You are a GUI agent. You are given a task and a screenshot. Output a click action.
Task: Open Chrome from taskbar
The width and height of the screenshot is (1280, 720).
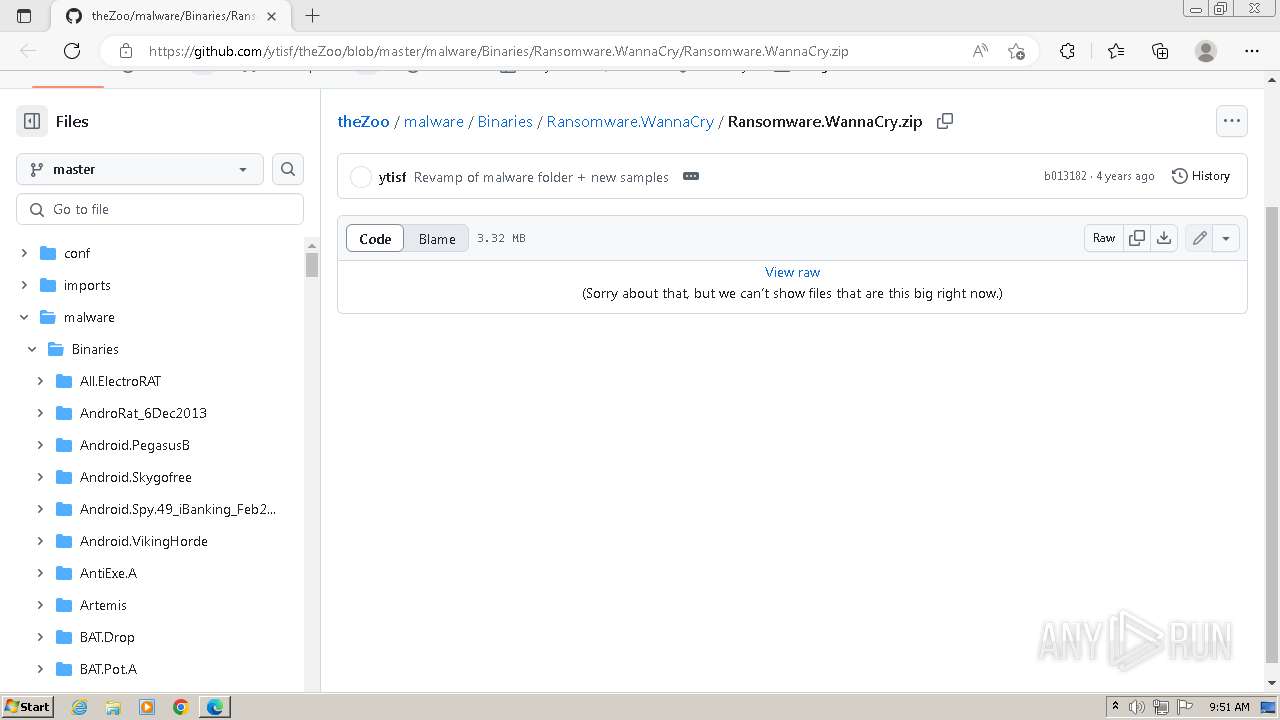[x=181, y=707]
